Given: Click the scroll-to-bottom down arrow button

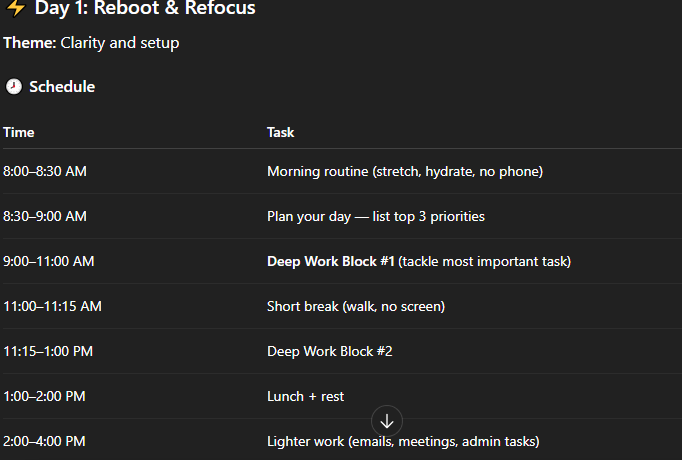Looking at the screenshot, I should click(387, 421).
